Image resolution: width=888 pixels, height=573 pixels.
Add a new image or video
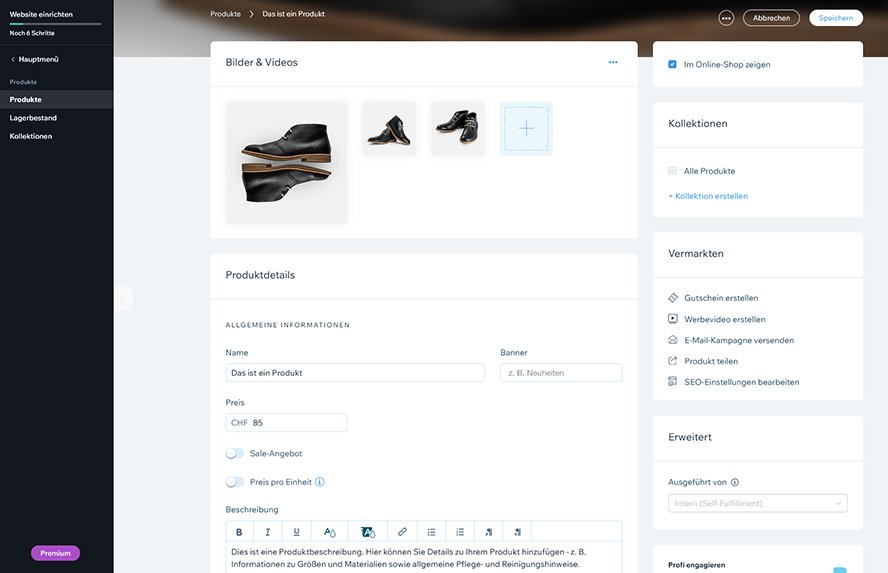click(526, 129)
